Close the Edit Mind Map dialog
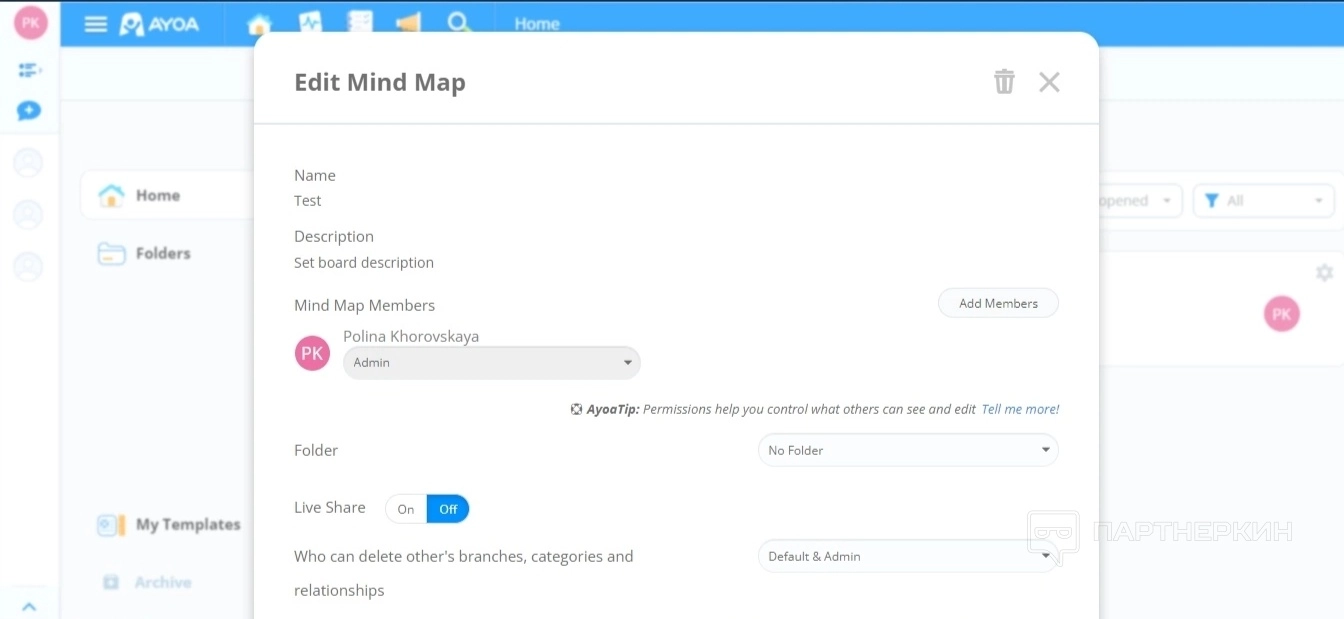The width and height of the screenshot is (1344, 619). [1049, 82]
